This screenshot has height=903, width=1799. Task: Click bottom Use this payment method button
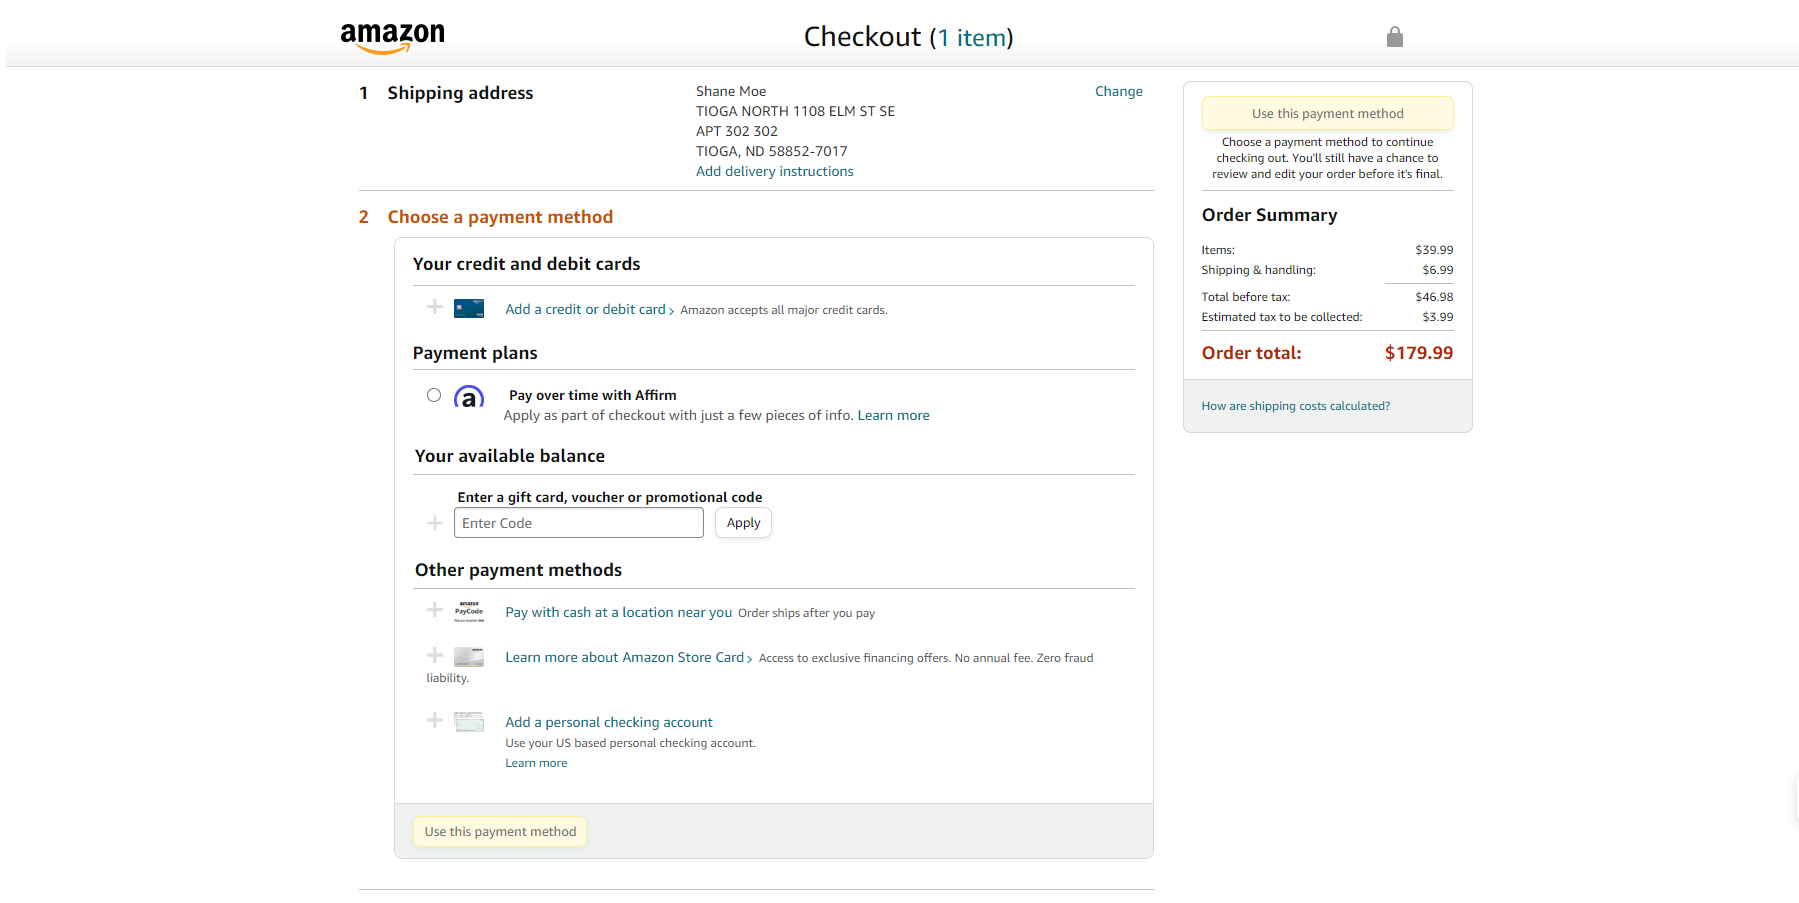coord(500,832)
